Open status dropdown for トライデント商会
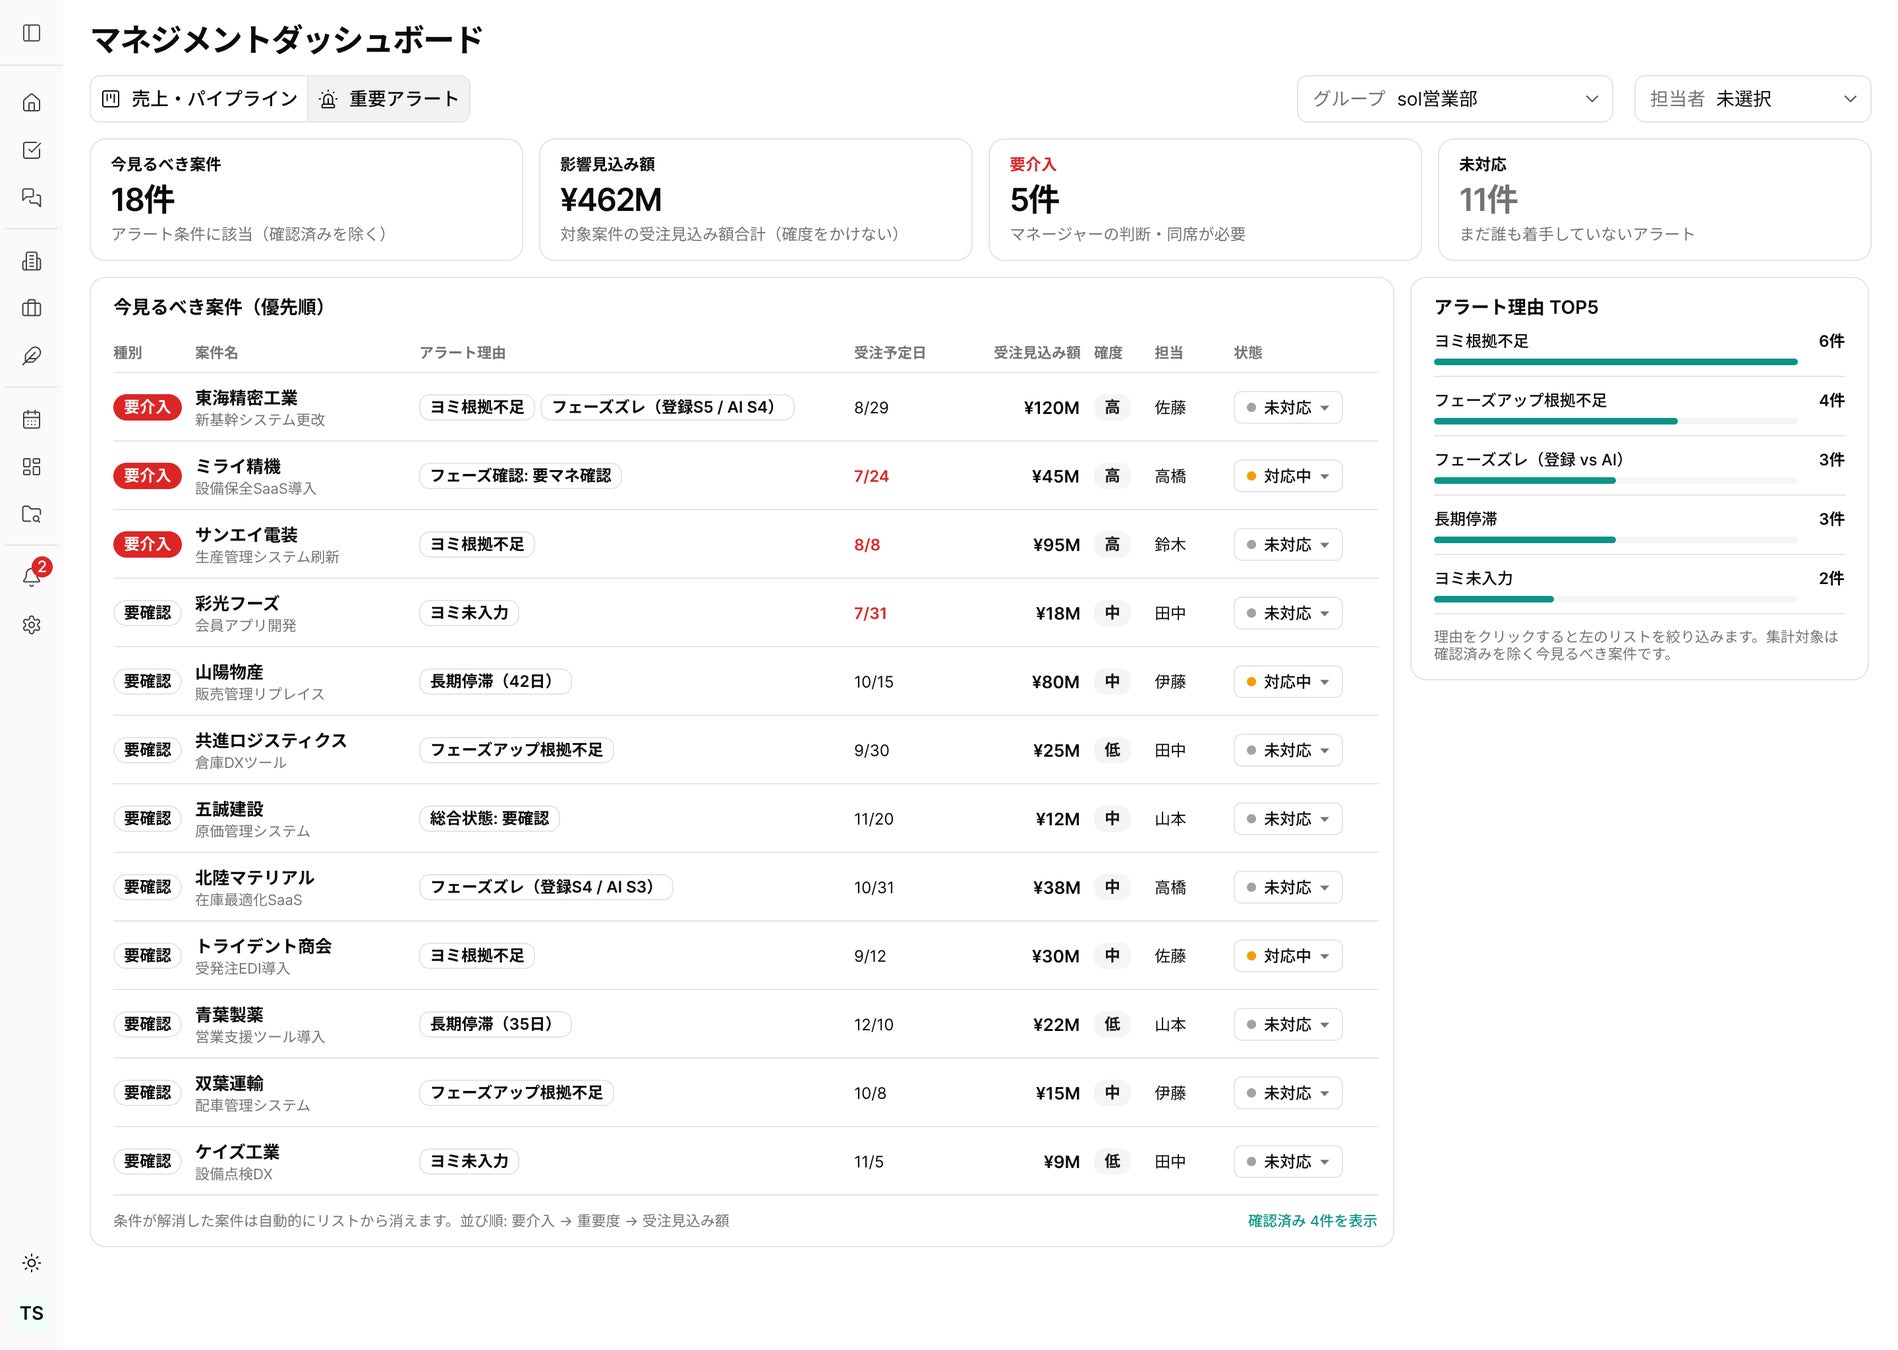 tap(1288, 956)
